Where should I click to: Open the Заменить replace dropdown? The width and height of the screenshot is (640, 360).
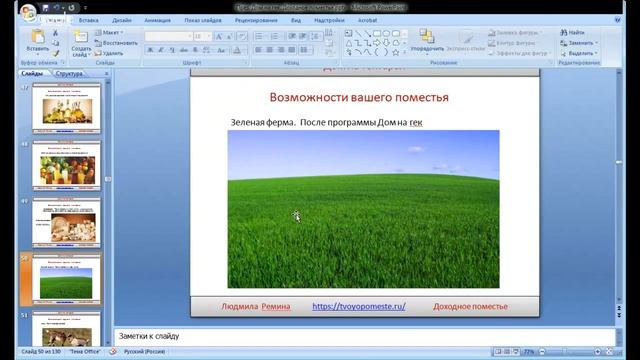click(579, 43)
